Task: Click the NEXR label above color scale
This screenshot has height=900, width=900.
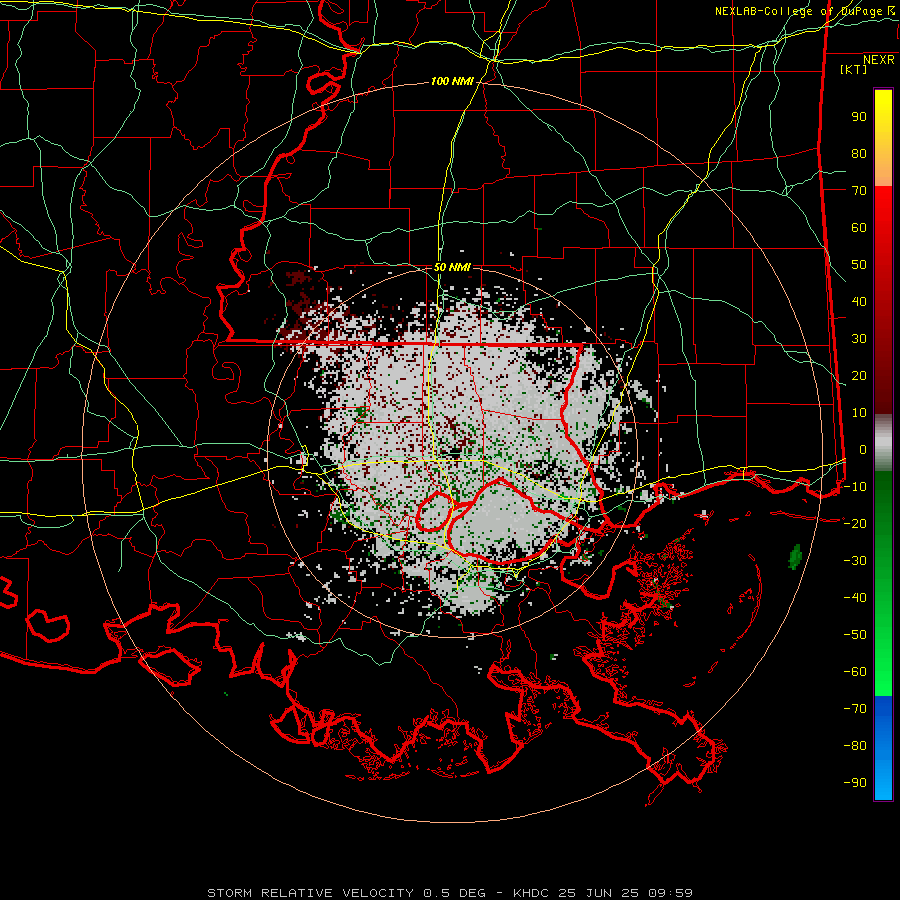Action: [878, 60]
